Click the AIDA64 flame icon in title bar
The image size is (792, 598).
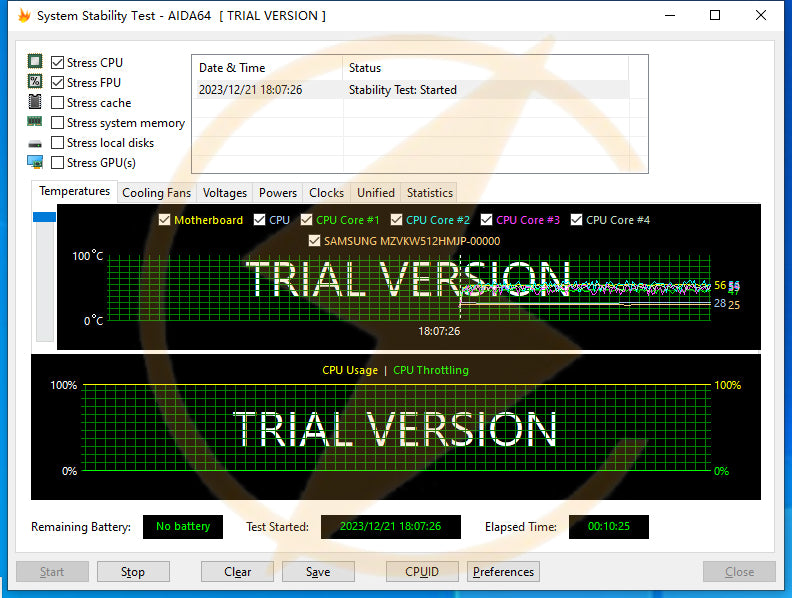click(x=24, y=16)
